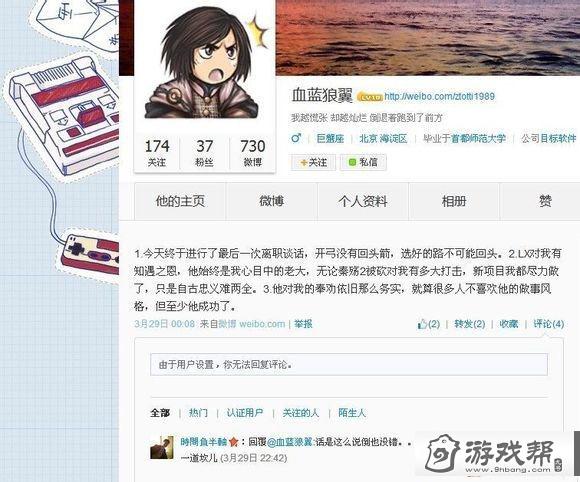Select the 他的主页 tab
The height and width of the screenshot is (482, 580).
pyautogui.click(x=180, y=202)
